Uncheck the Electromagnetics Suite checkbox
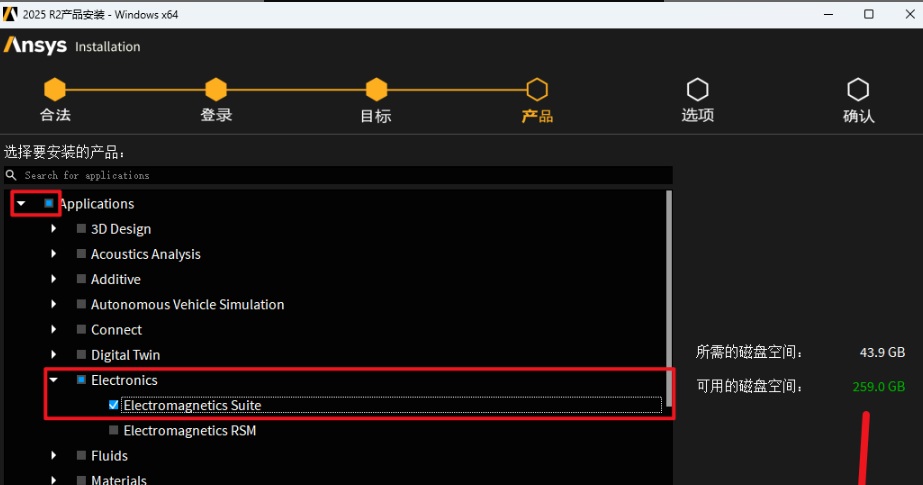Screen dimensions: 923x485 (114, 405)
